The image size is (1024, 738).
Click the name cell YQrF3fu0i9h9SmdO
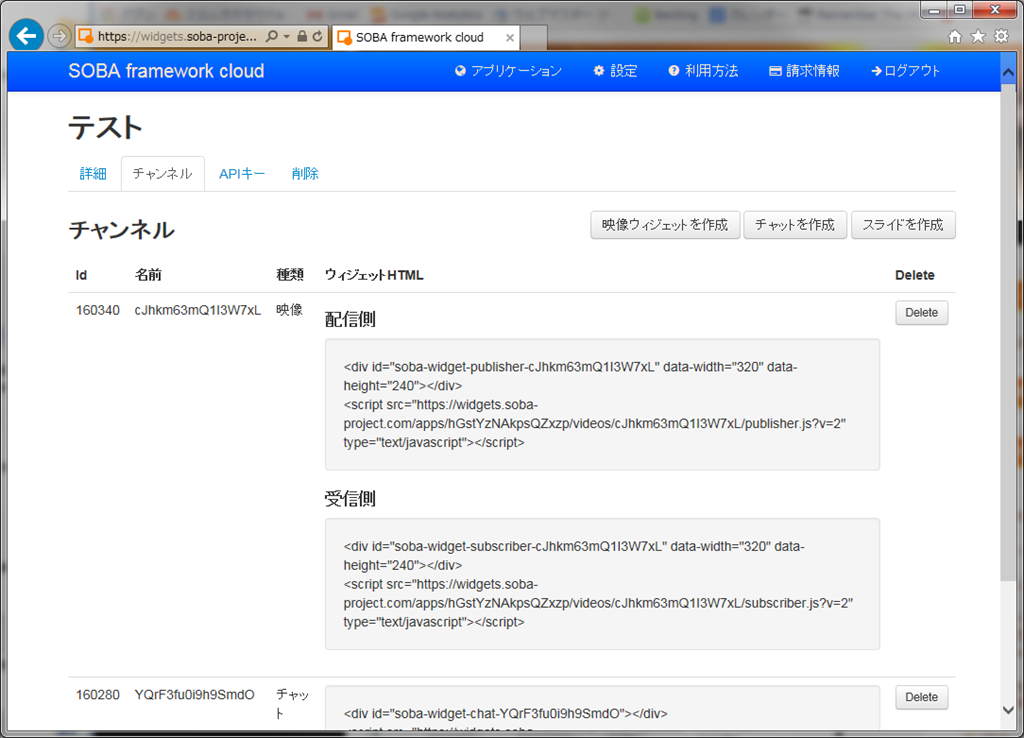195,695
